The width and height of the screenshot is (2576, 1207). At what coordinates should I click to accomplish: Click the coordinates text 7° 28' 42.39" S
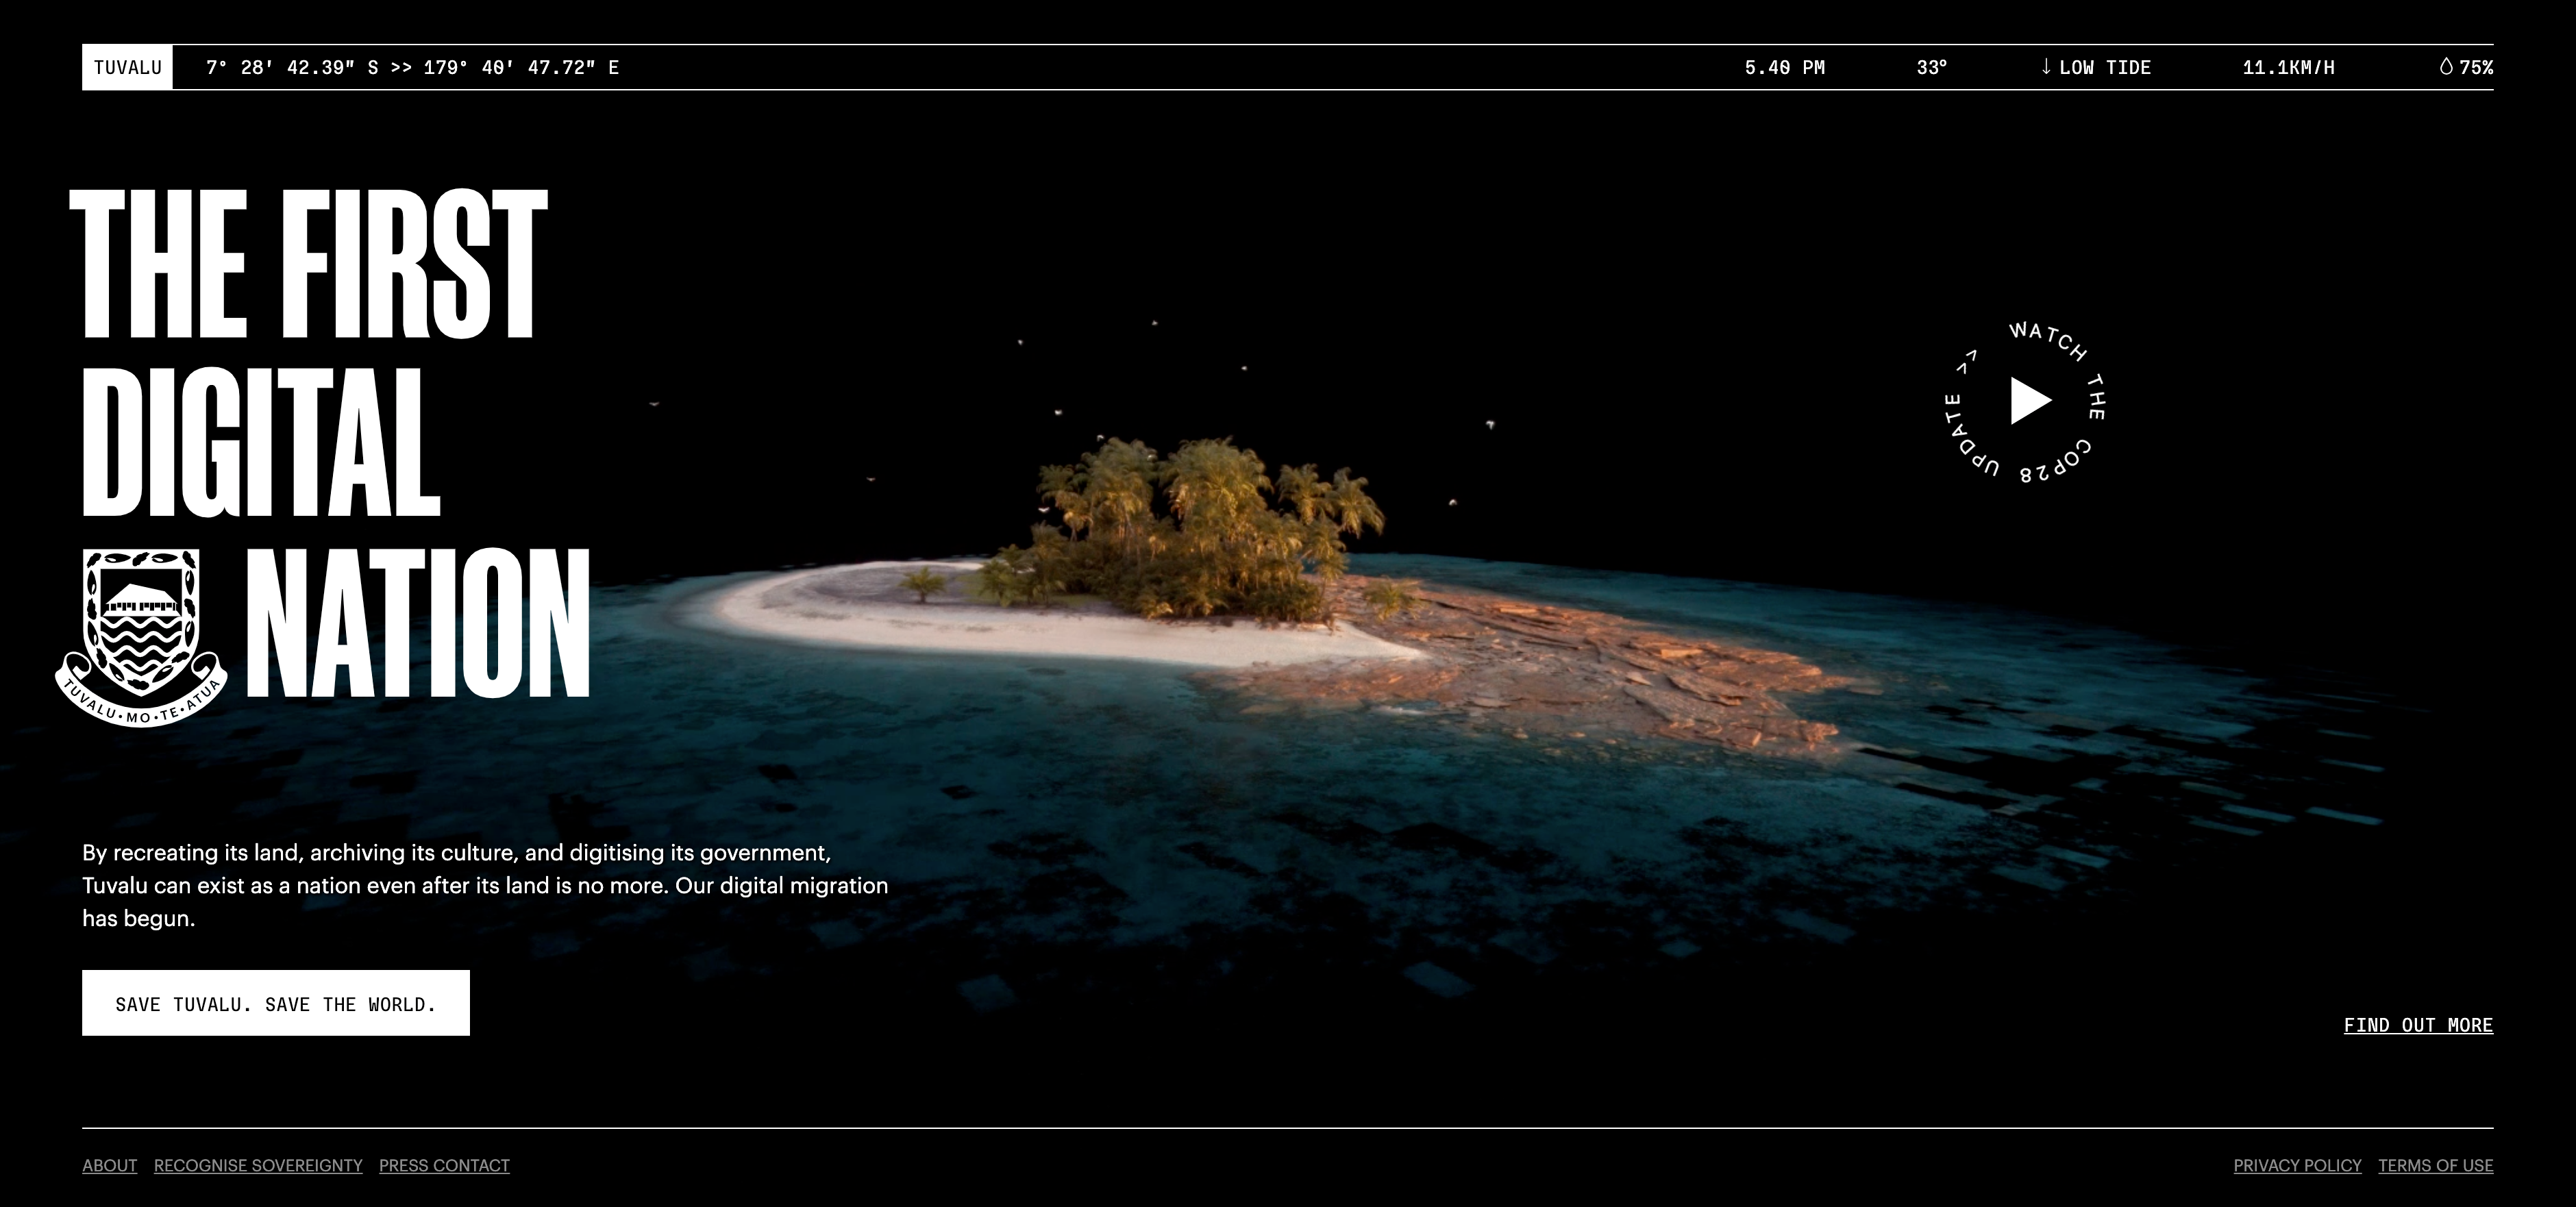click(x=292, y=67)
